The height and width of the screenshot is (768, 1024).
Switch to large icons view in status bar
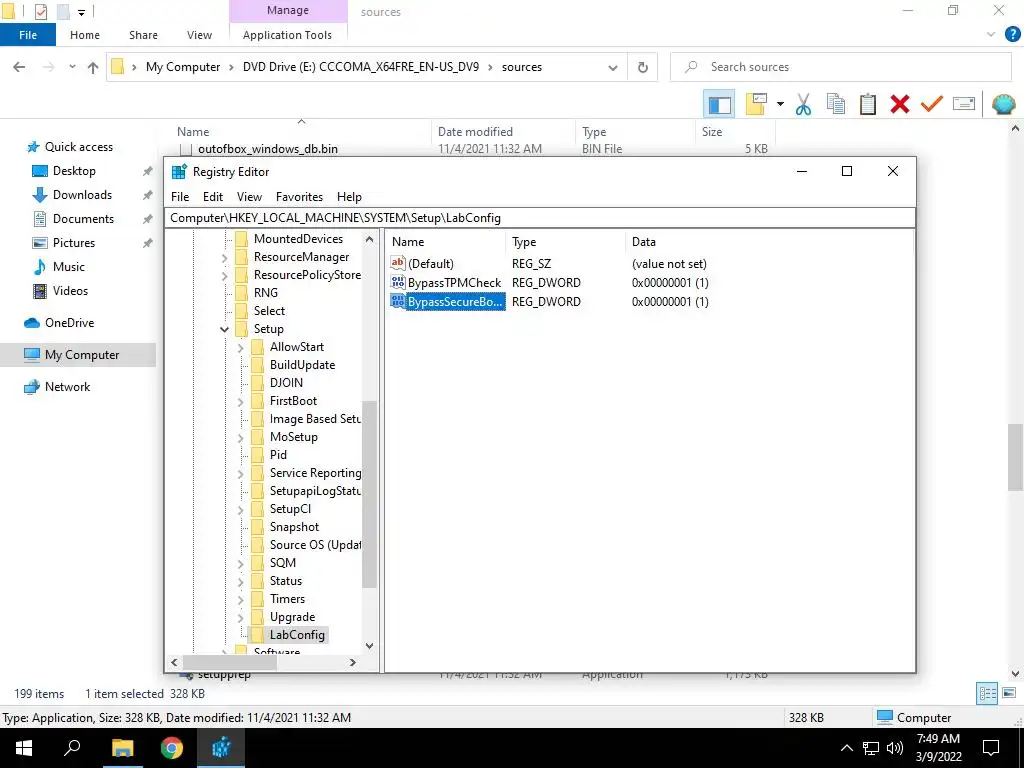[x=1009, y=694]
